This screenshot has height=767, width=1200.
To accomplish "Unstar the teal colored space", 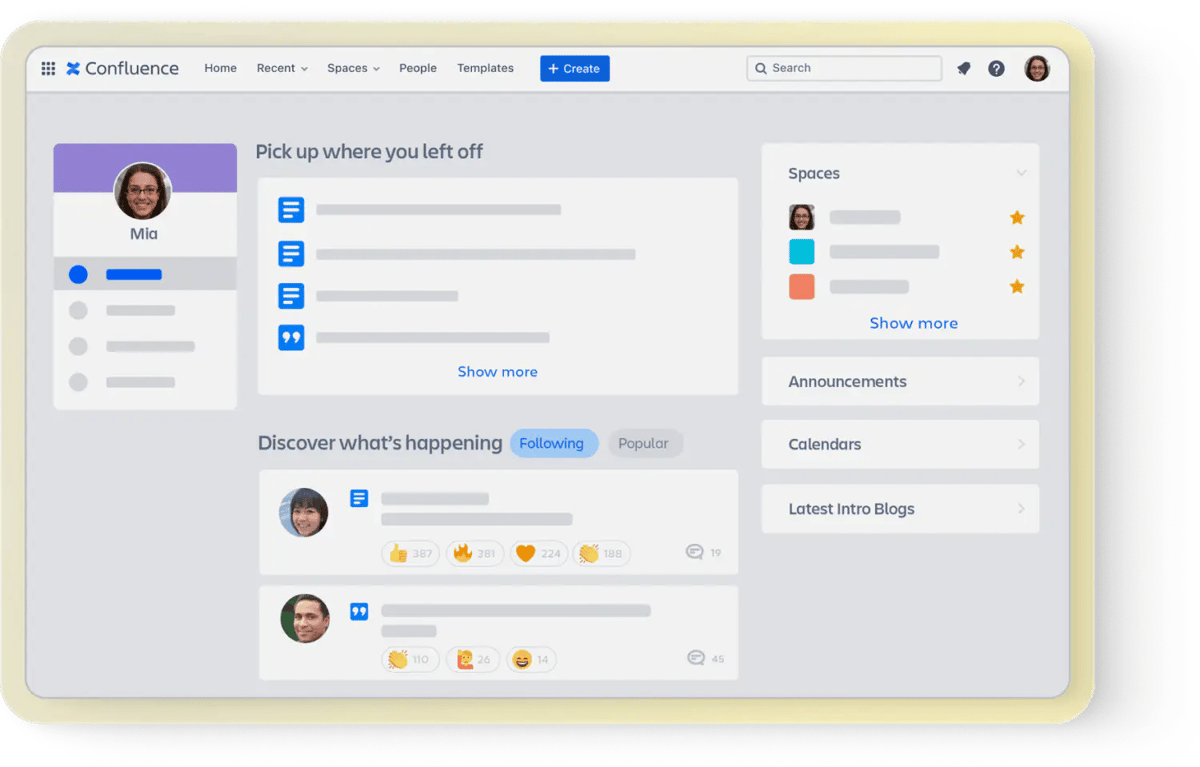I will point(1017,252).
